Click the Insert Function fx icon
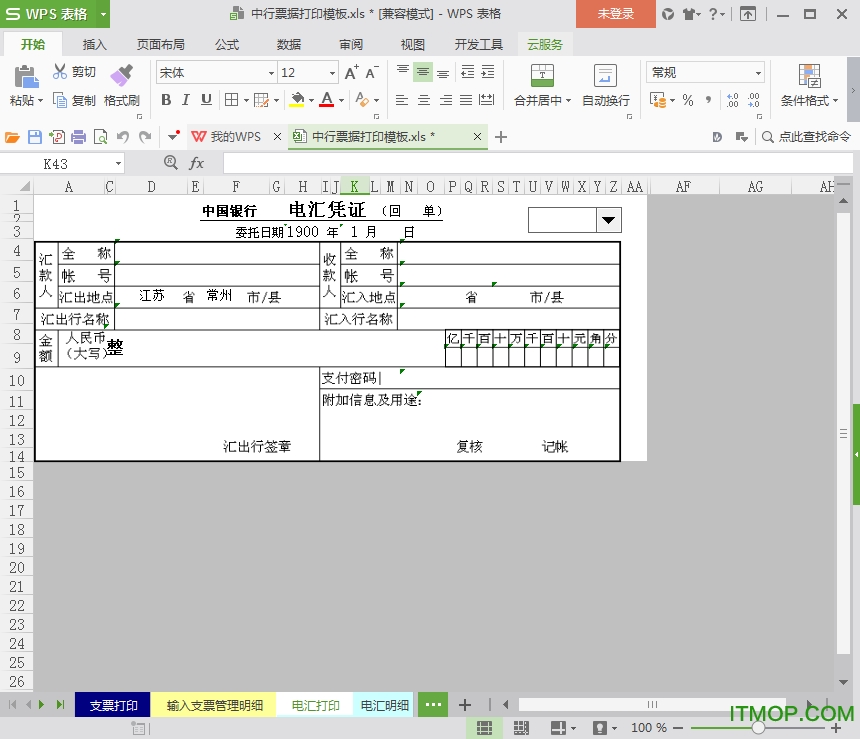 tap(196, 163)
